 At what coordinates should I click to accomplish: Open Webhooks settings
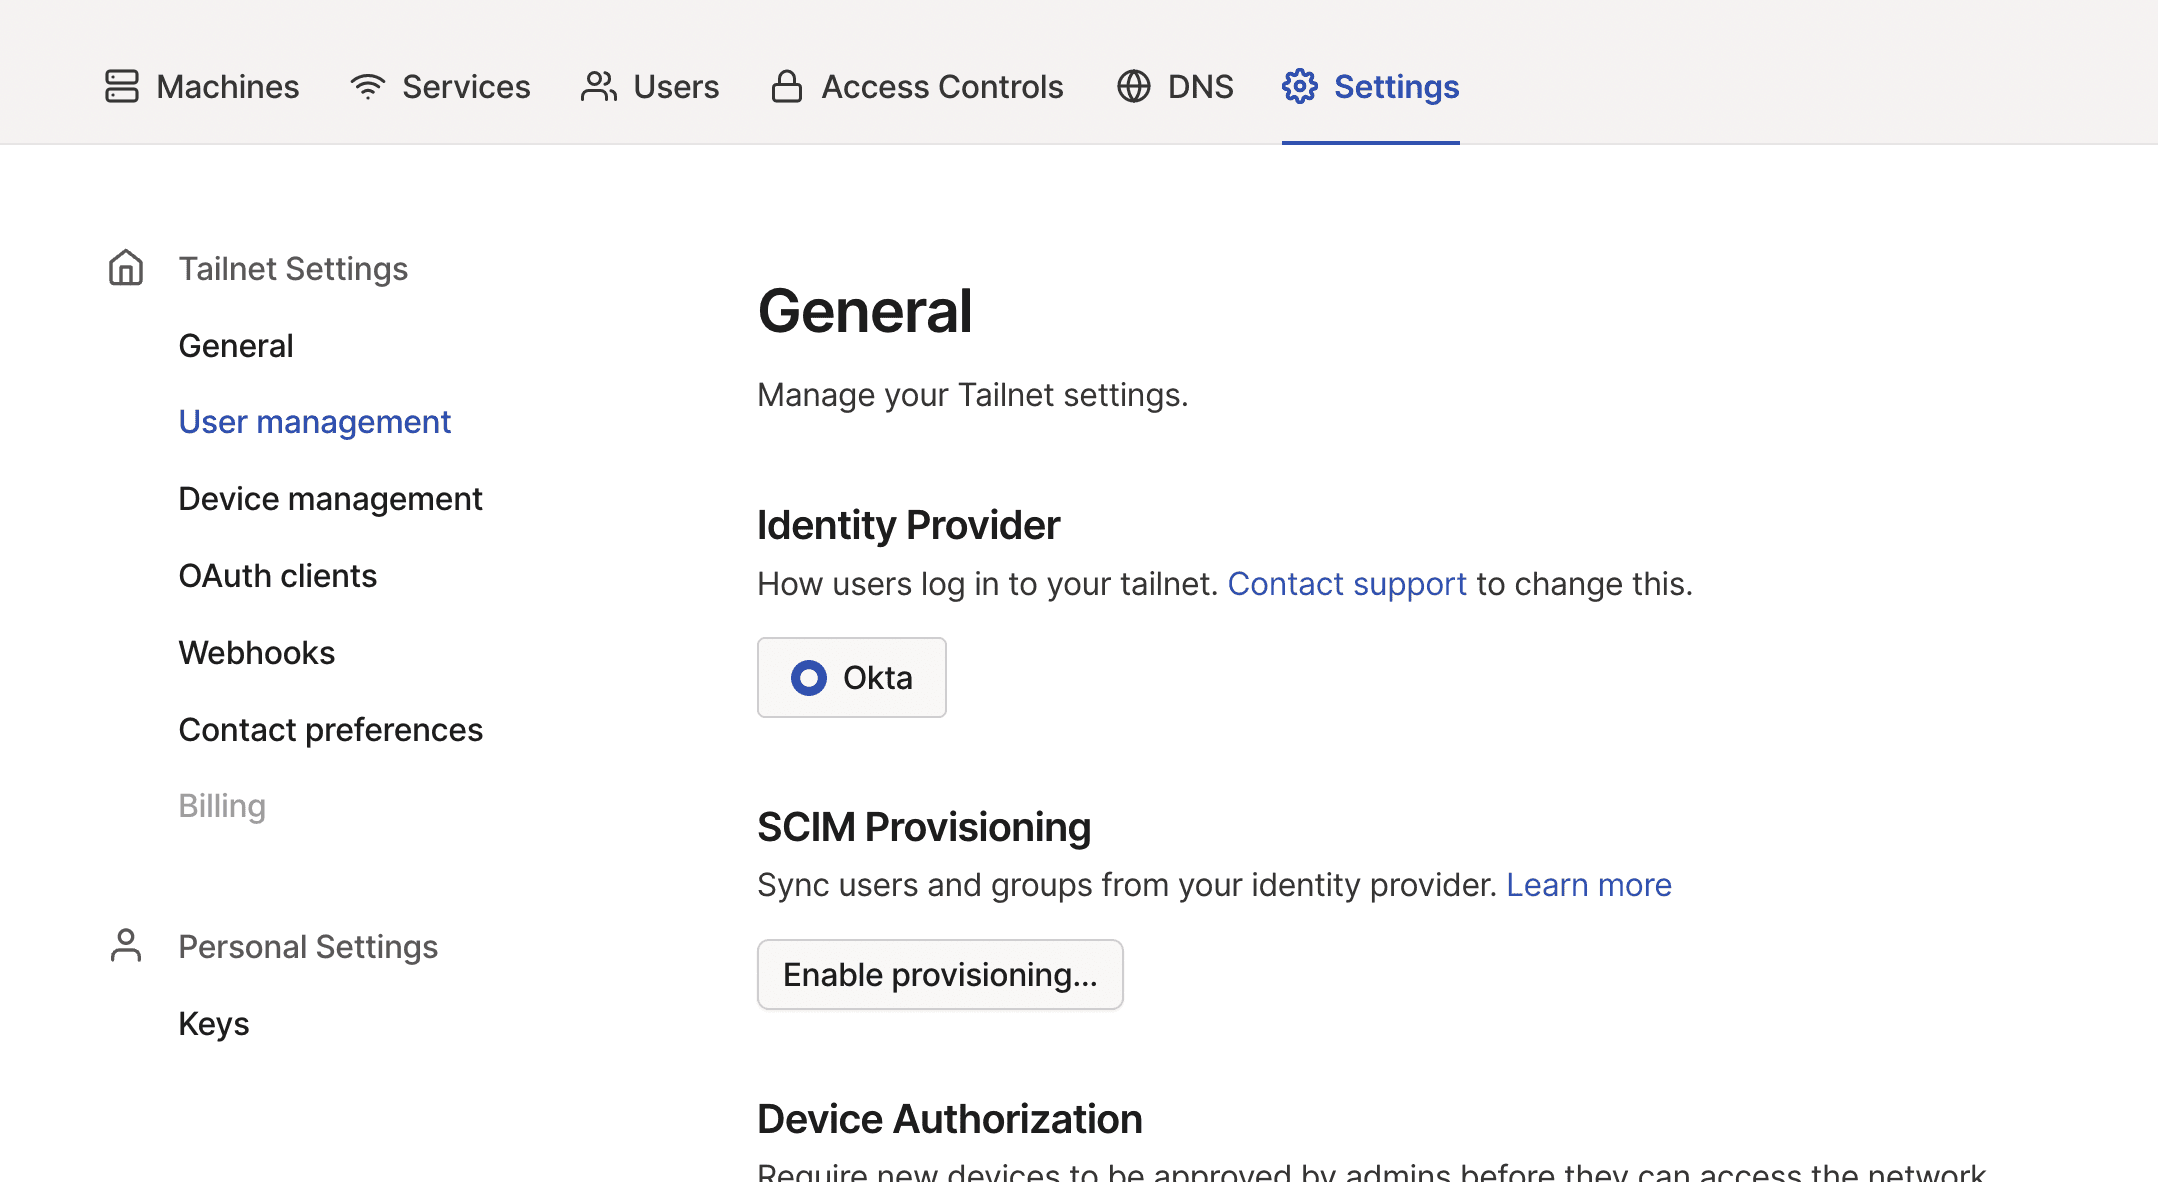point(256,652)
